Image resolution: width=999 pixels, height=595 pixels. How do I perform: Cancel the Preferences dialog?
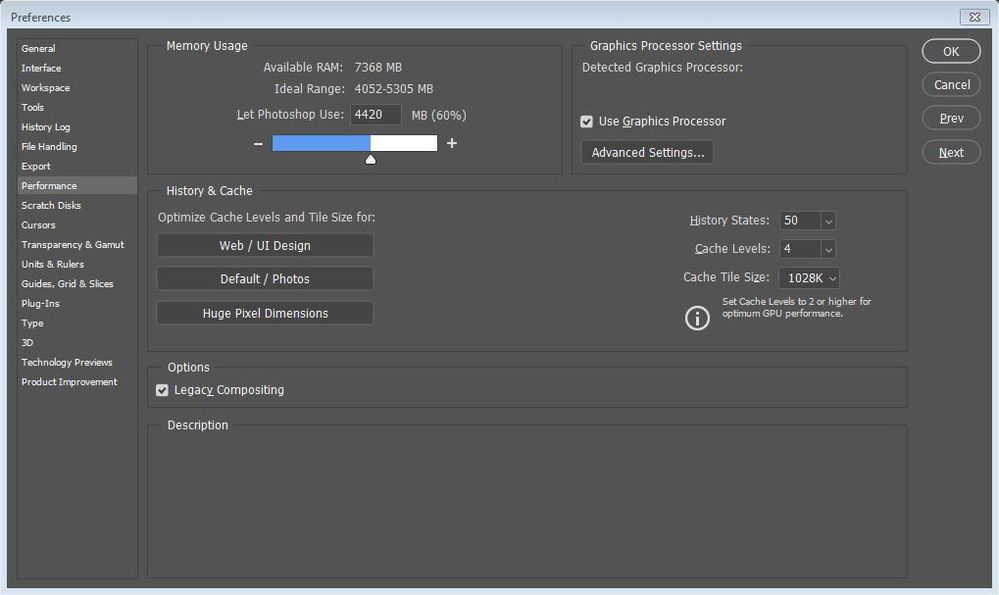point(951,85)
